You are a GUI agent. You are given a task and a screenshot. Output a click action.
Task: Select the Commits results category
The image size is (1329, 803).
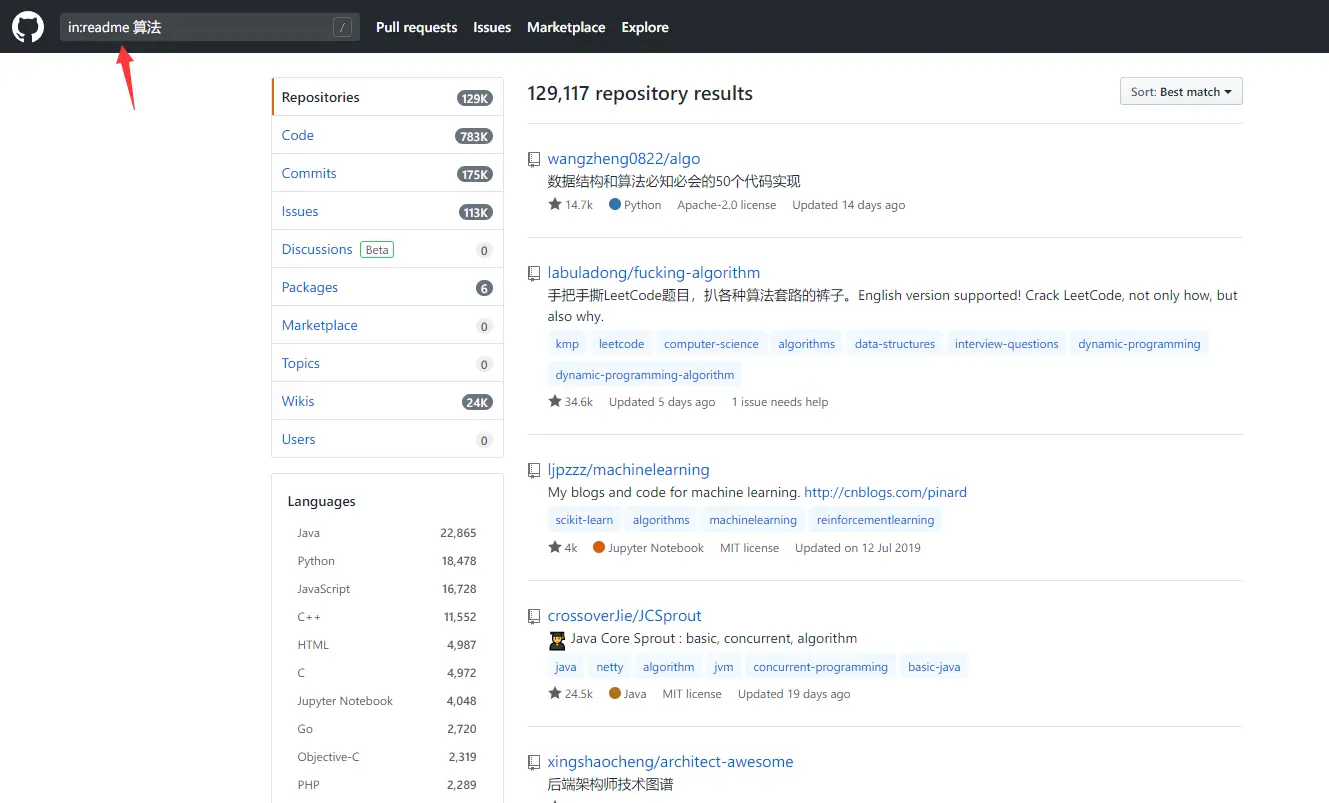[387, 173]
